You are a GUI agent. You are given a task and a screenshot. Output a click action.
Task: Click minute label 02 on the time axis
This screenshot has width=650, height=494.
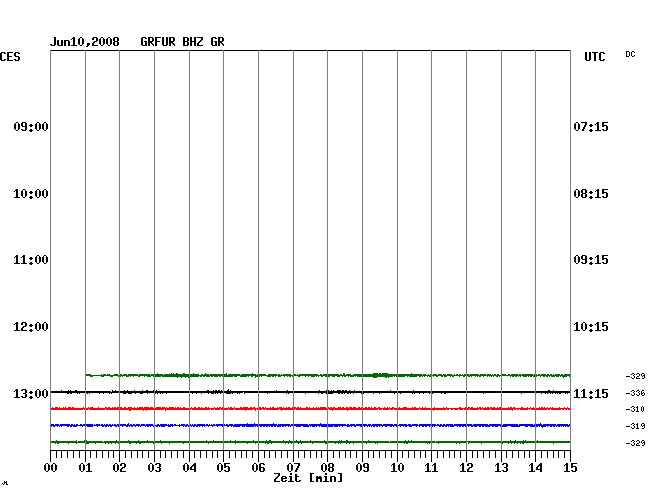[x=119, y=468]
